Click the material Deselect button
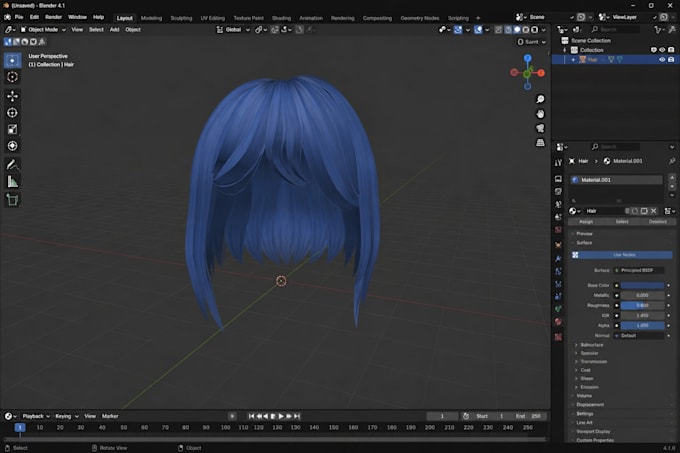 click(657, 222)
